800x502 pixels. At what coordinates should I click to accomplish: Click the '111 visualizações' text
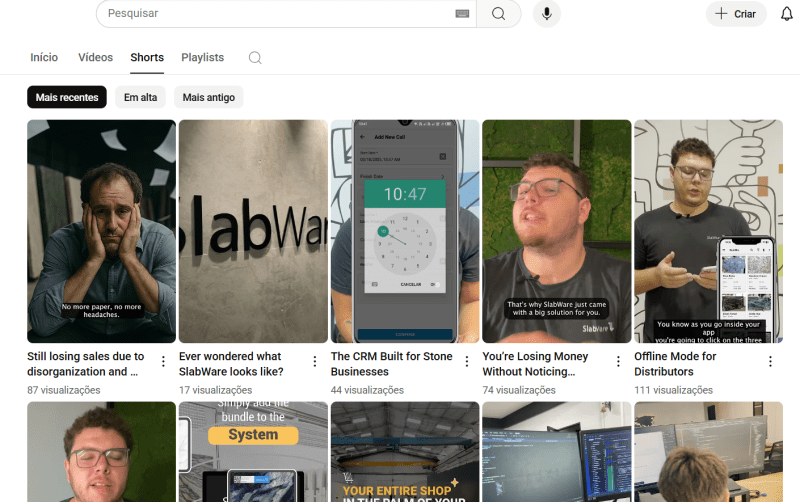673,390
